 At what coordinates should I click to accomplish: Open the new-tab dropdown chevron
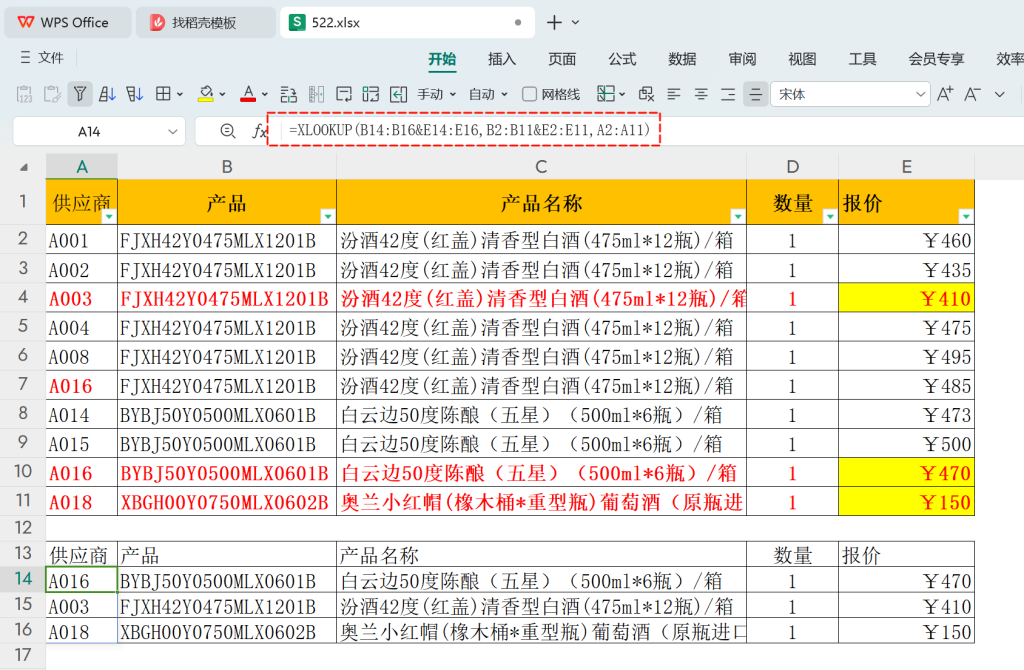point(575,22)
